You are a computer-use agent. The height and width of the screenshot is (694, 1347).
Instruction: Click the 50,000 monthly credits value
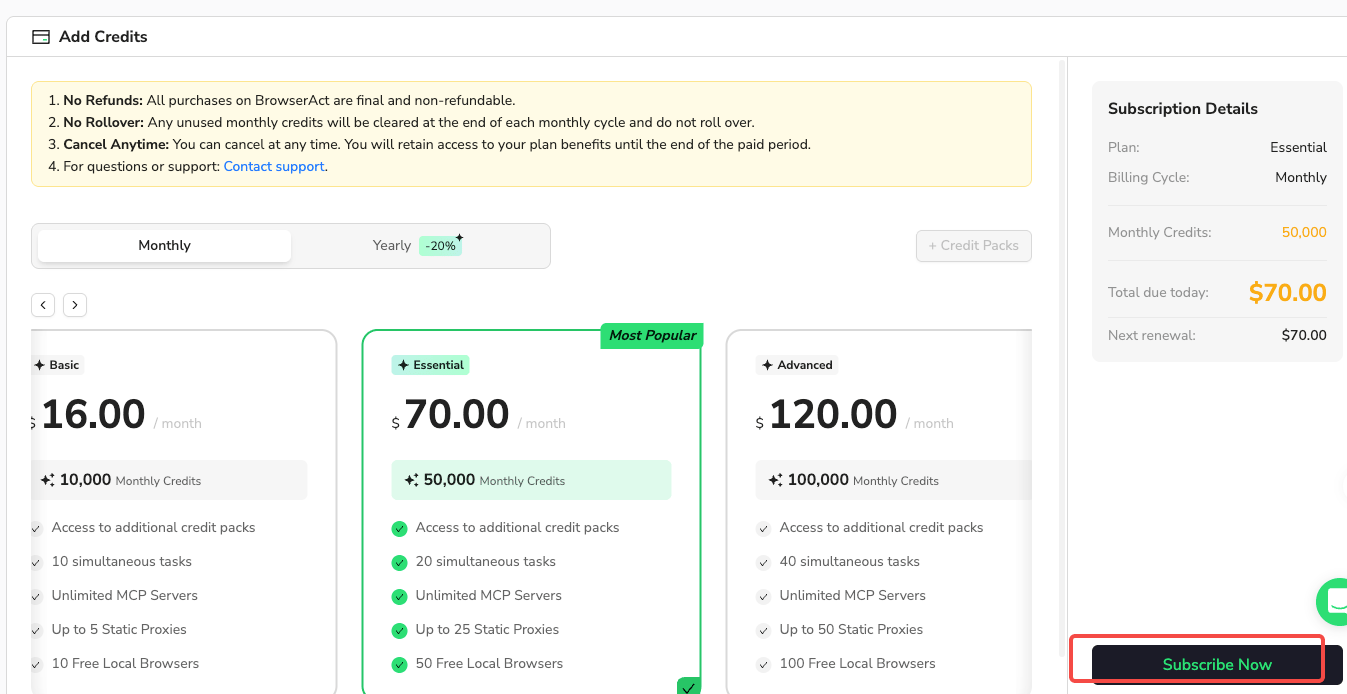tap(1304, 233)
